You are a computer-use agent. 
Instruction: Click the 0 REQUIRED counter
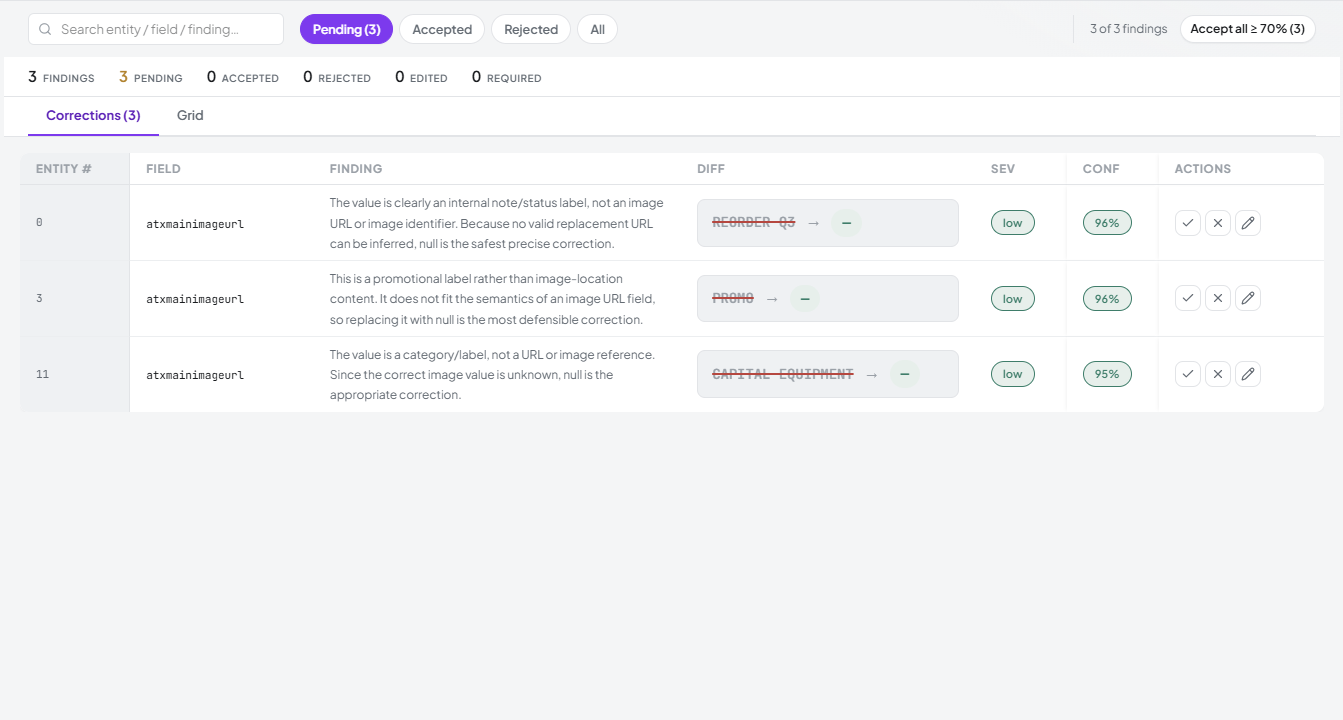pyautogui.click(x=507, y=77)
